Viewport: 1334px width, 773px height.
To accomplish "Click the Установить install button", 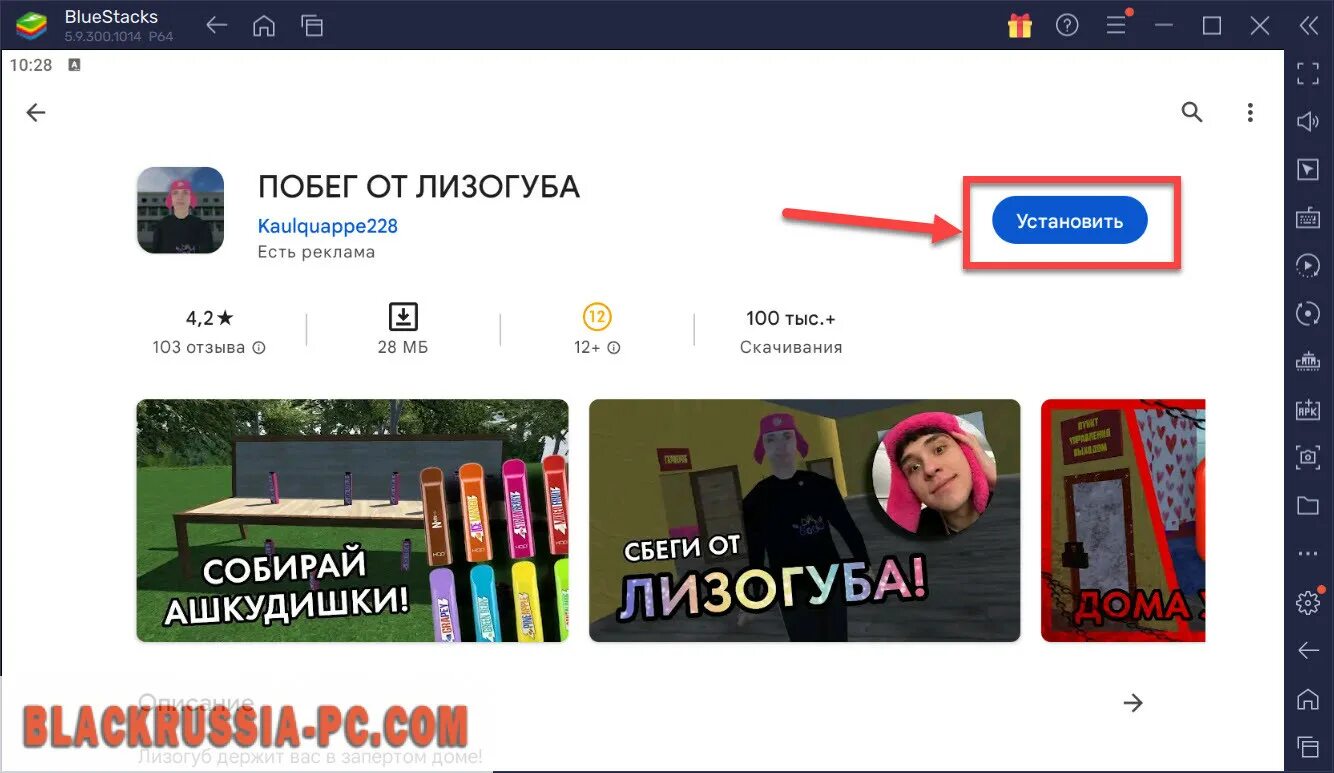I will [x=1069, y=221].
